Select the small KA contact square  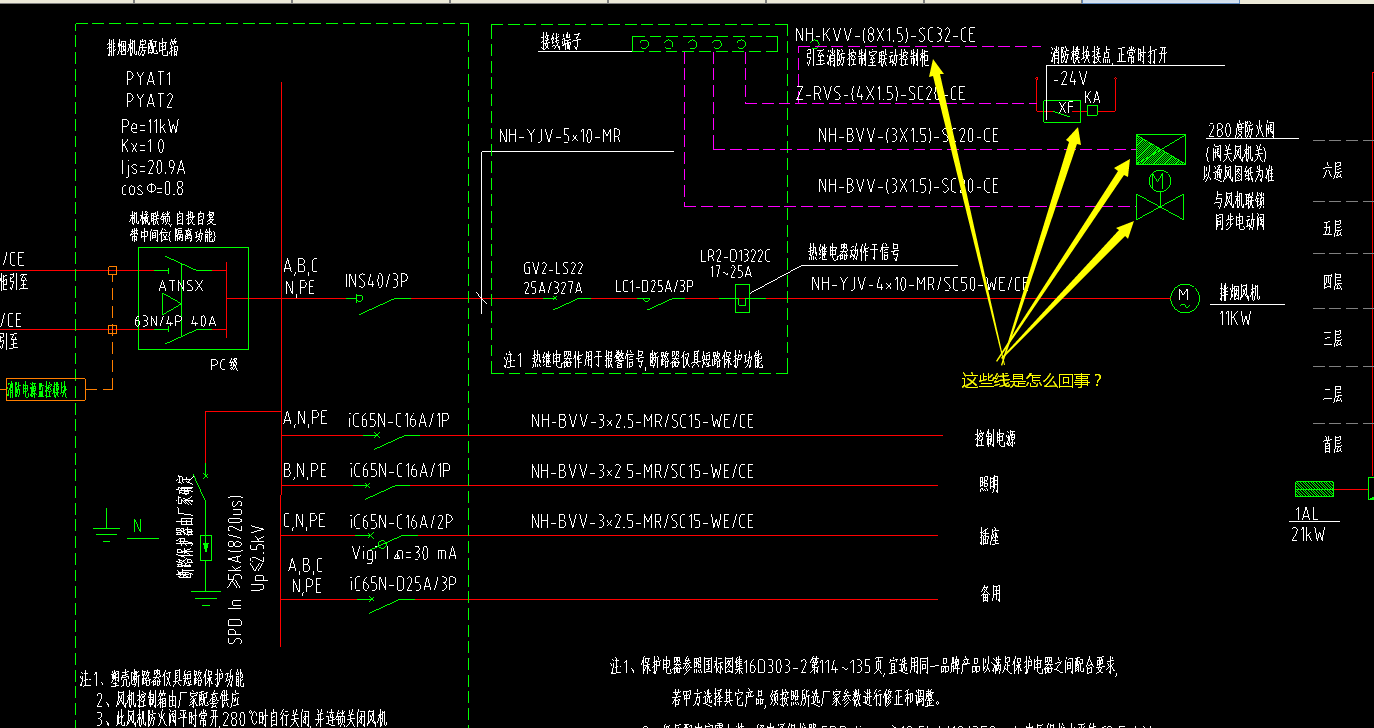(1093, 111)
